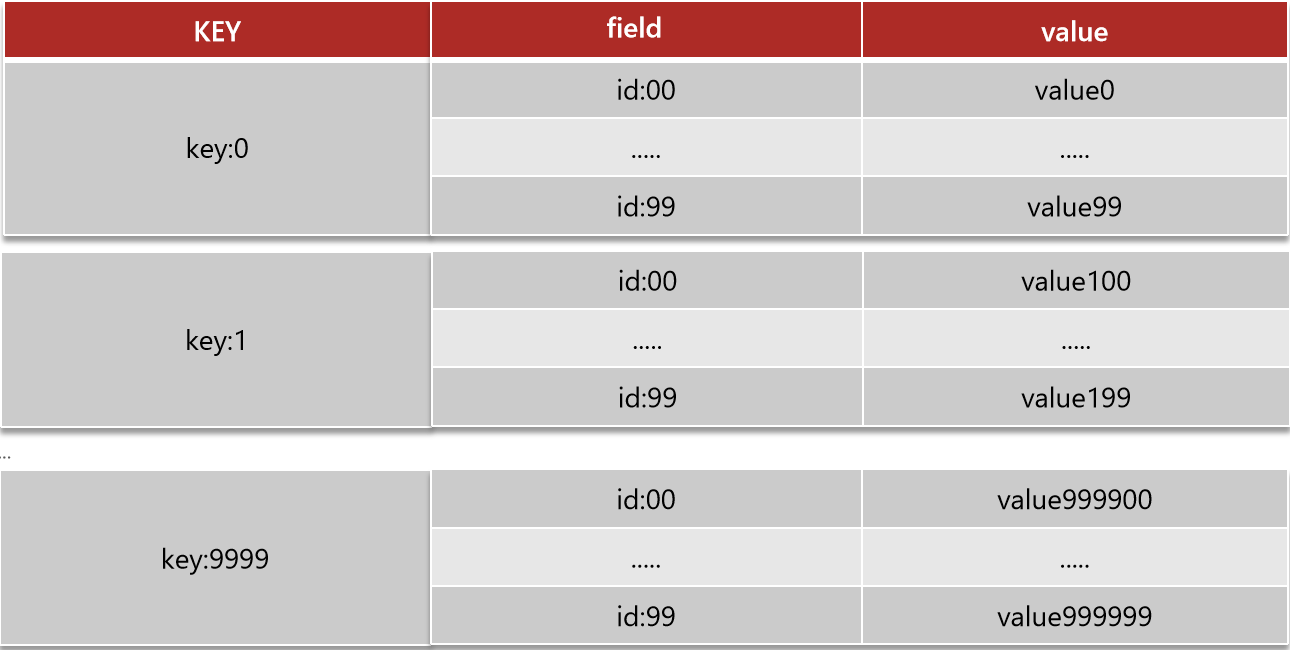Select the key:9999 cell

point(215,559)
